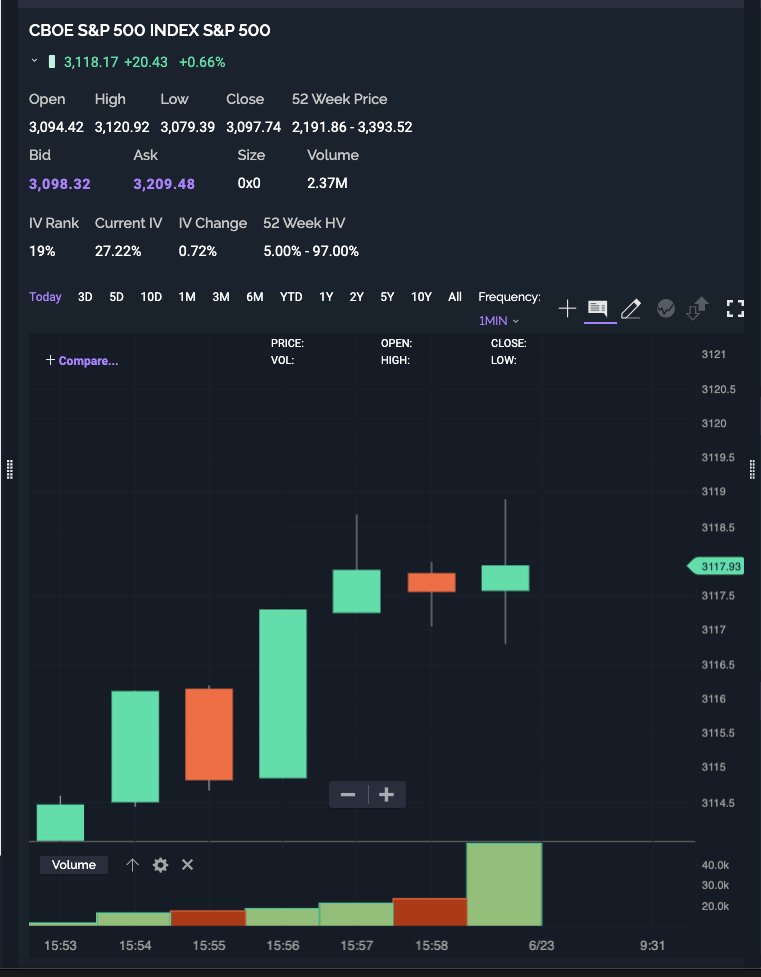Switch chart to 6M range

[x=254, y=297]
